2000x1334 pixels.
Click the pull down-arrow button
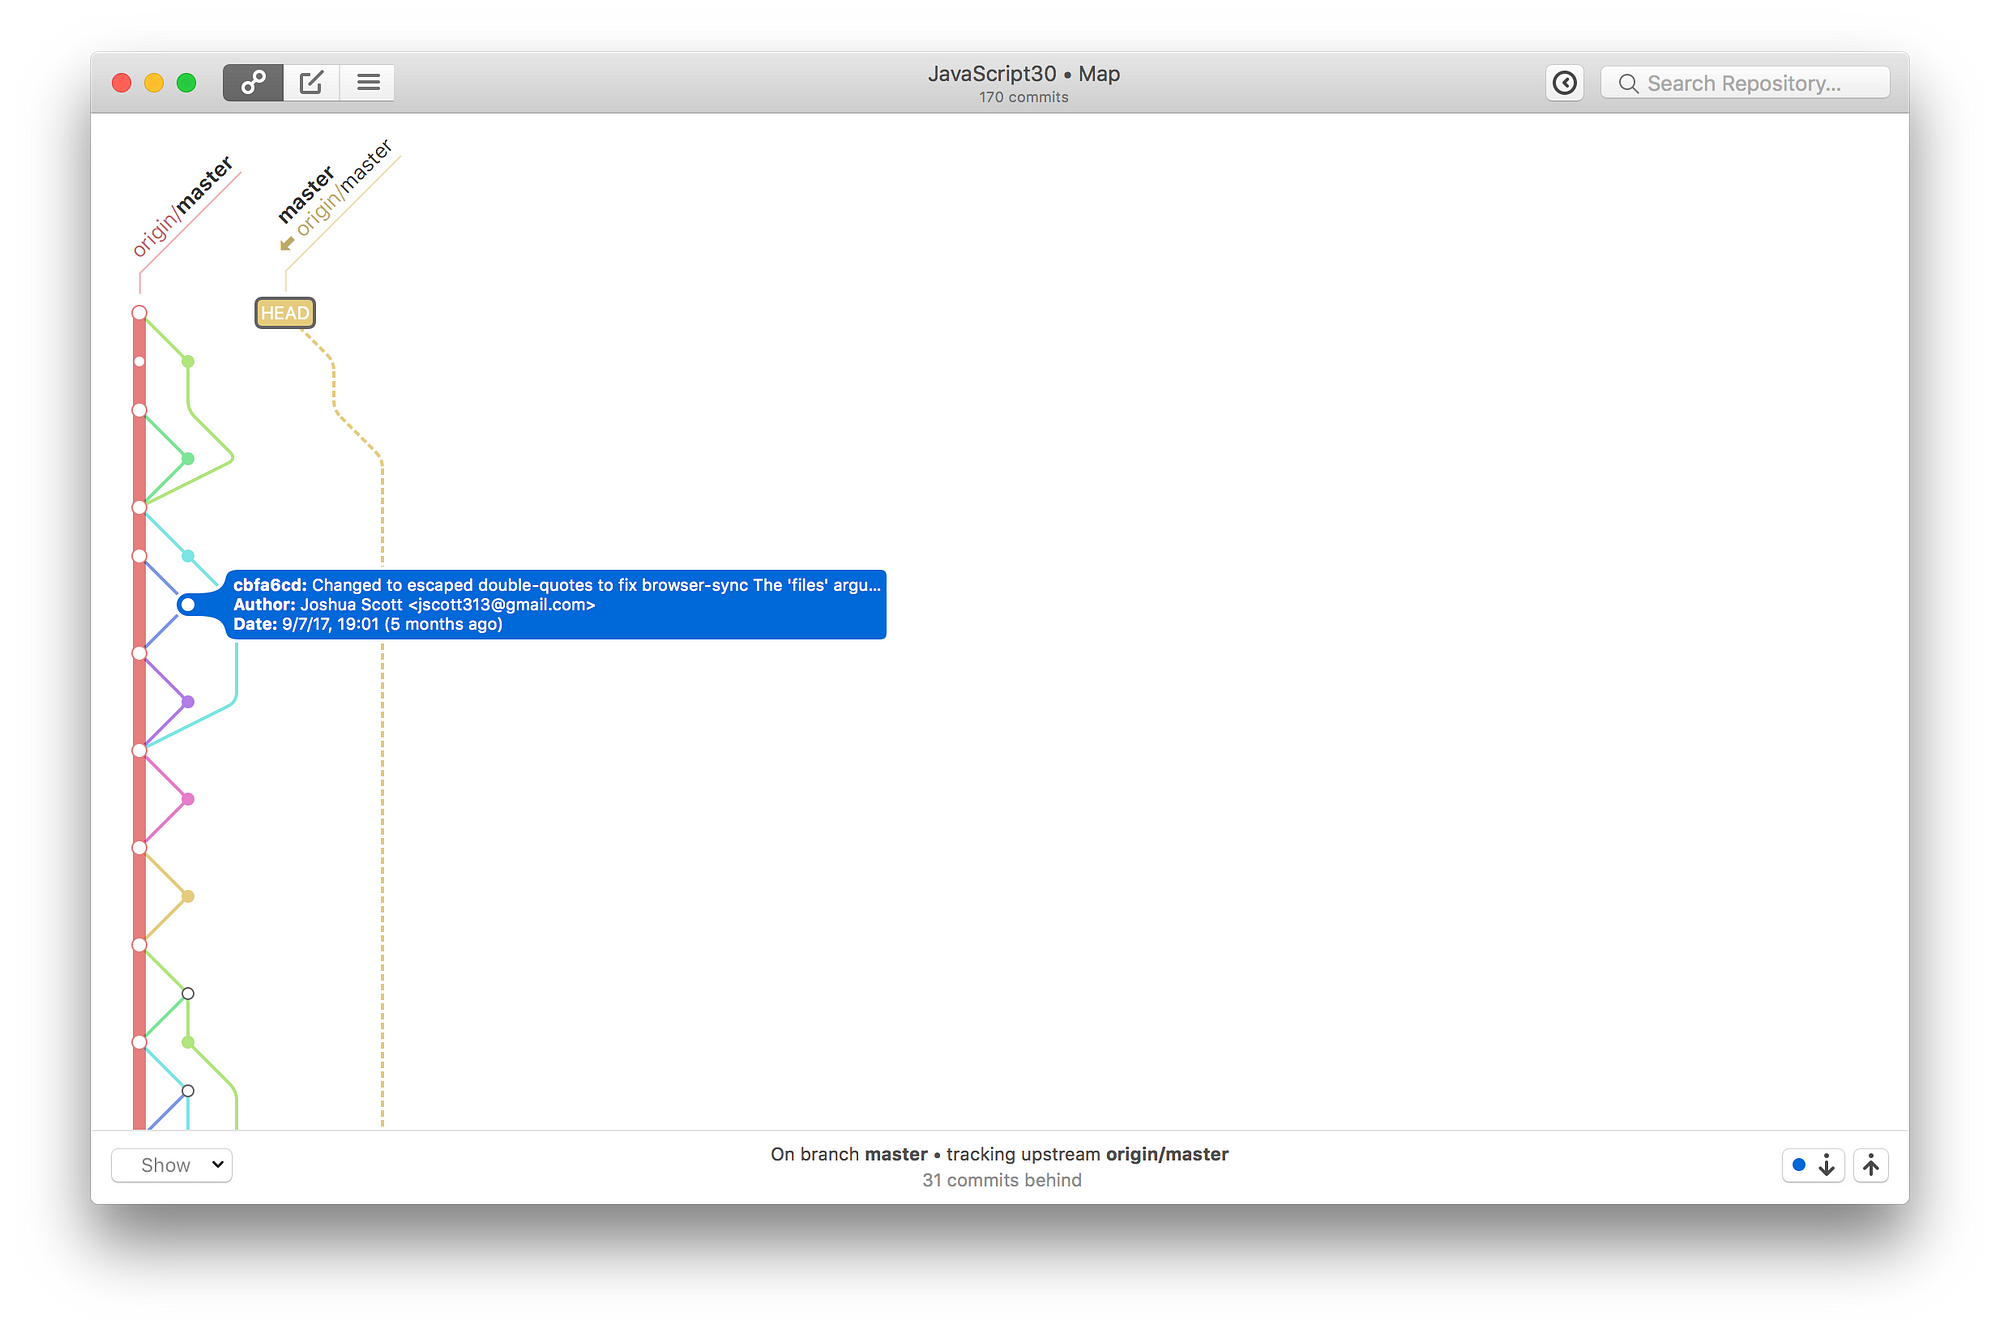coord(1814,1165)
